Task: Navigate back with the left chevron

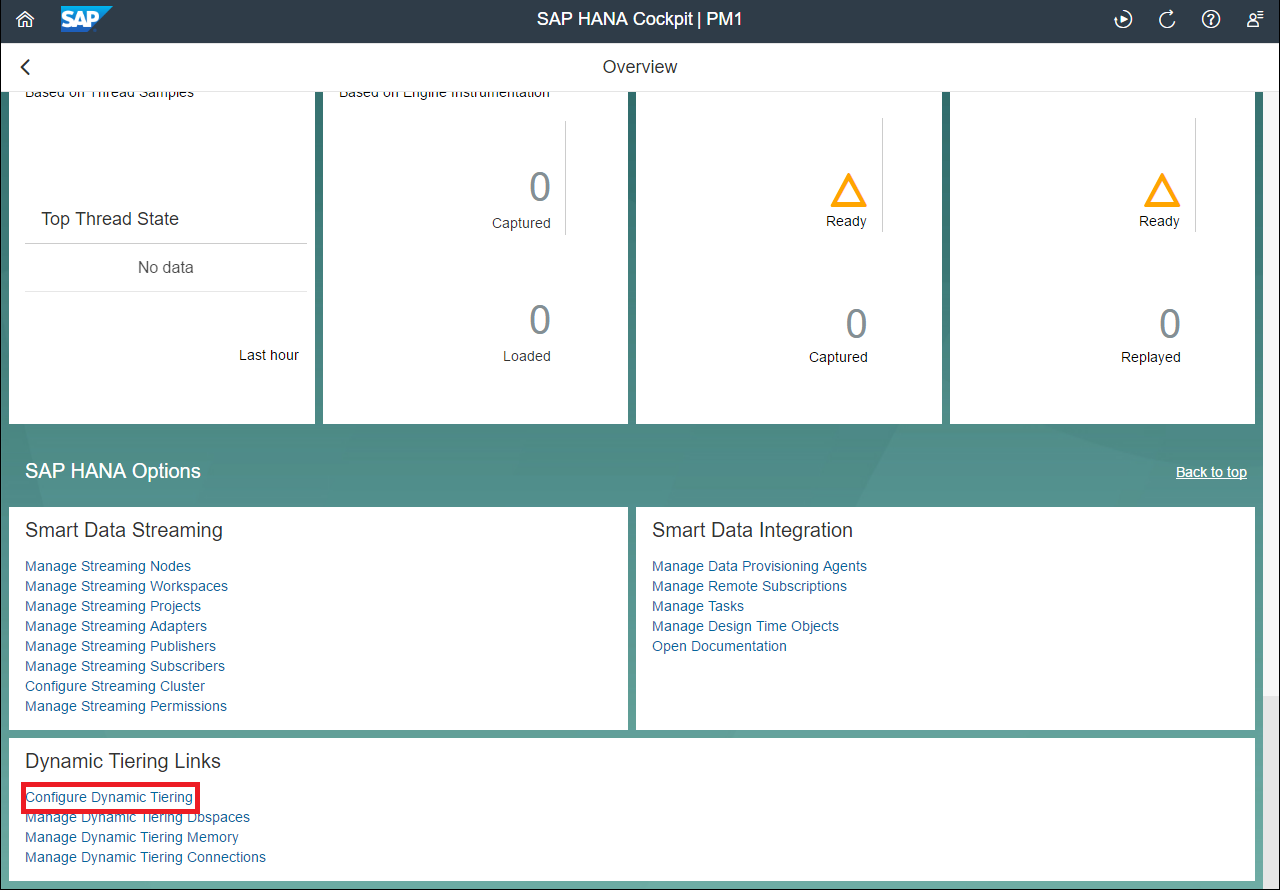Action: (x=26, y=67)
